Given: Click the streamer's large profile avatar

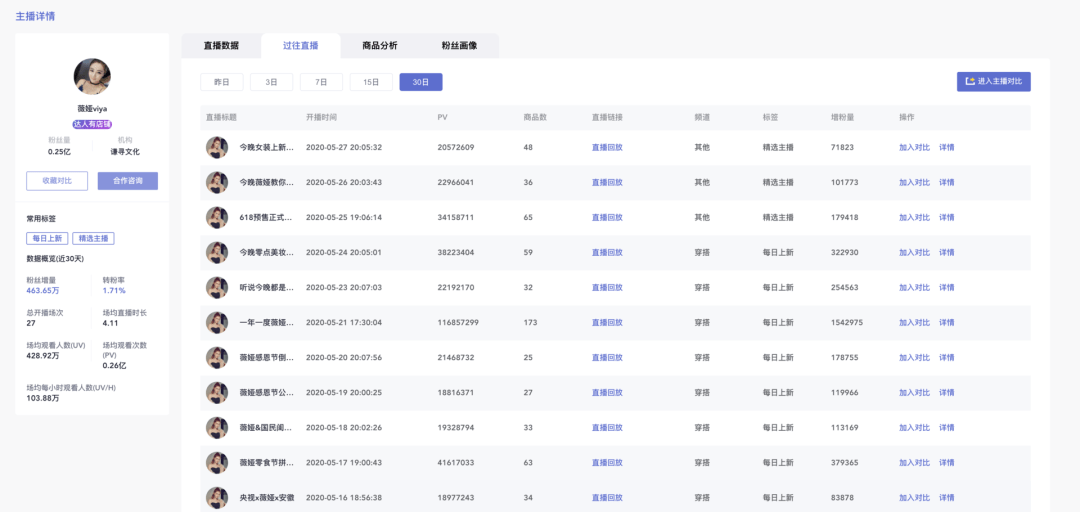Looking at the screenshot, I should [x=92, y=76].
